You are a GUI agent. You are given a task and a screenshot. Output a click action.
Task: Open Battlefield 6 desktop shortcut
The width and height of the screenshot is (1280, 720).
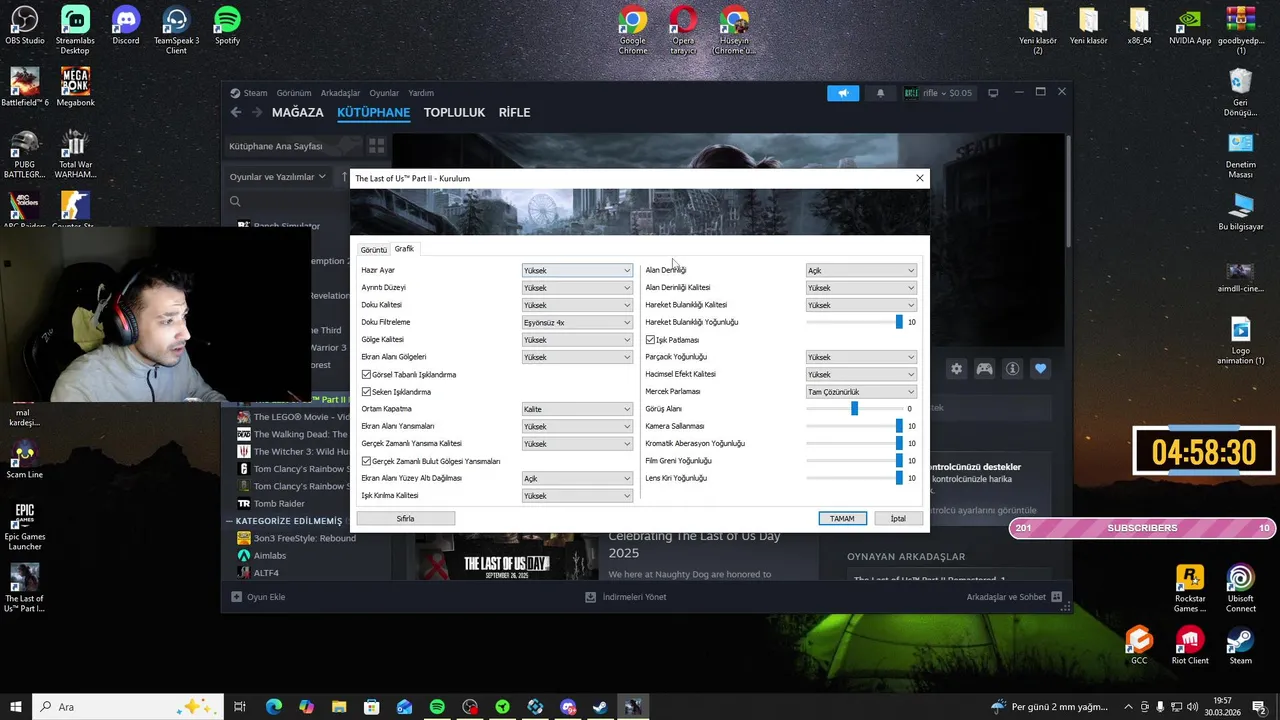point(25,87)
